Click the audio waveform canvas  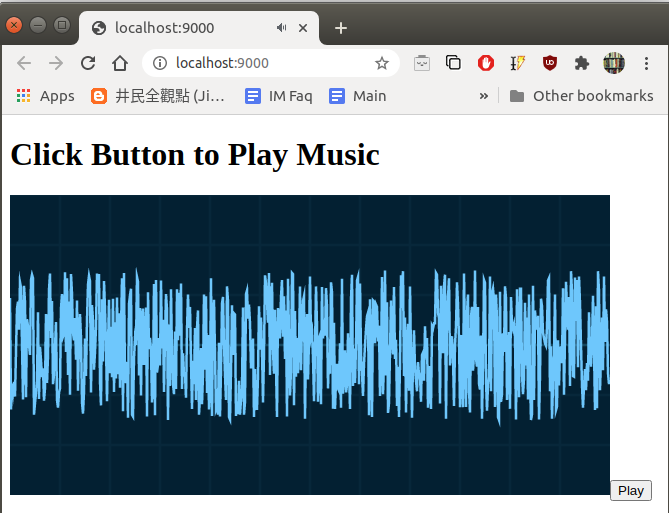coord(310,345)
